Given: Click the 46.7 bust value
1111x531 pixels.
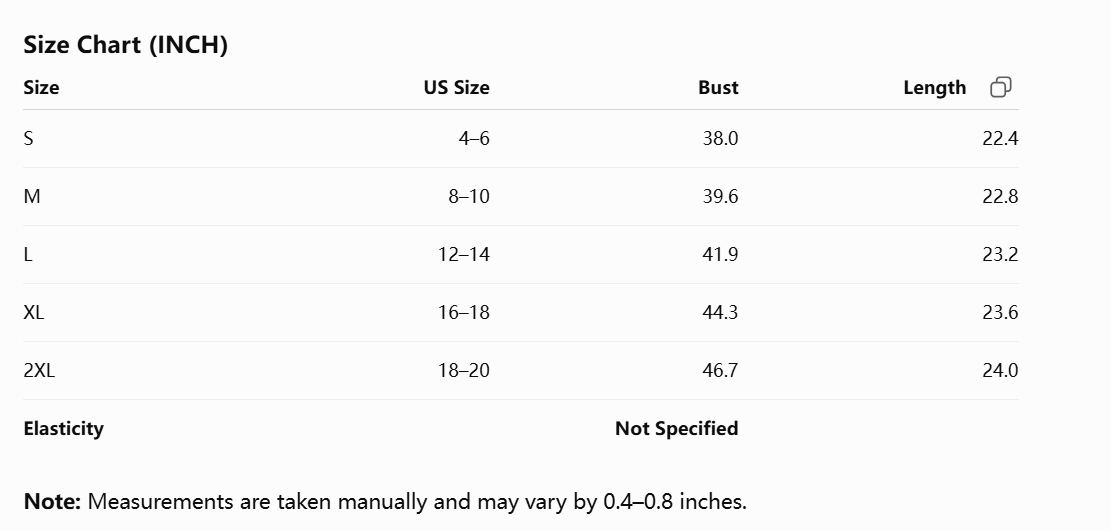Looking at the screenshot, I should tap(720, 371).
